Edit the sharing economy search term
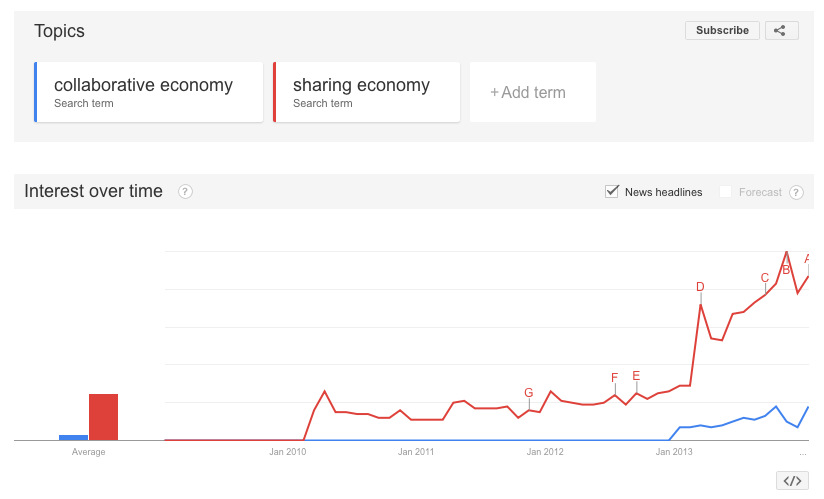824x499 pixels. point(367,92)
